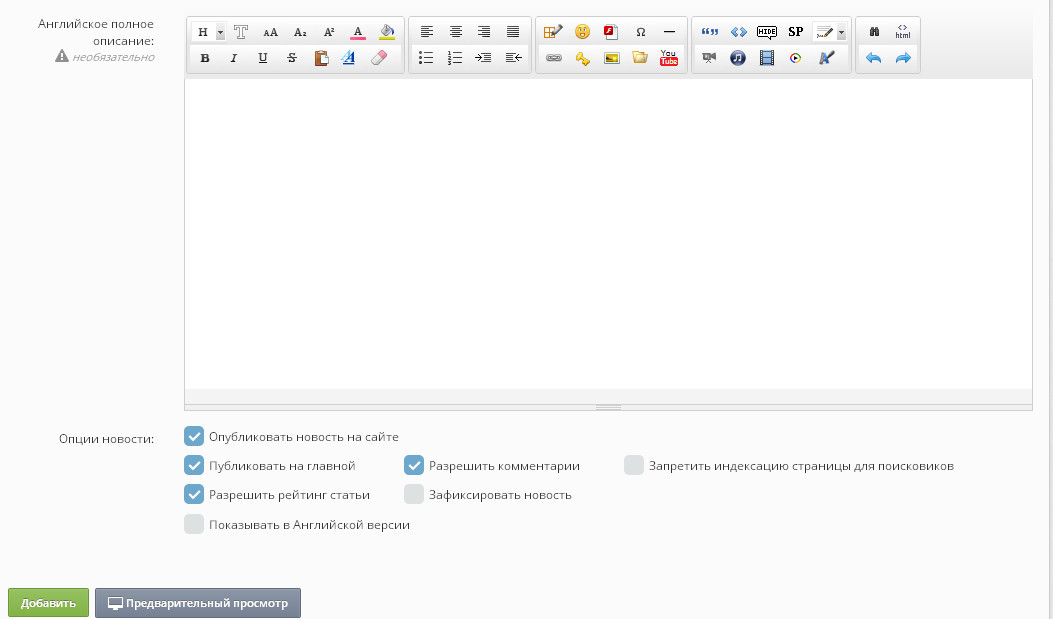Screen dimensions: 1053x619
Task: Pick text fill color bucket
Action: 387,32
